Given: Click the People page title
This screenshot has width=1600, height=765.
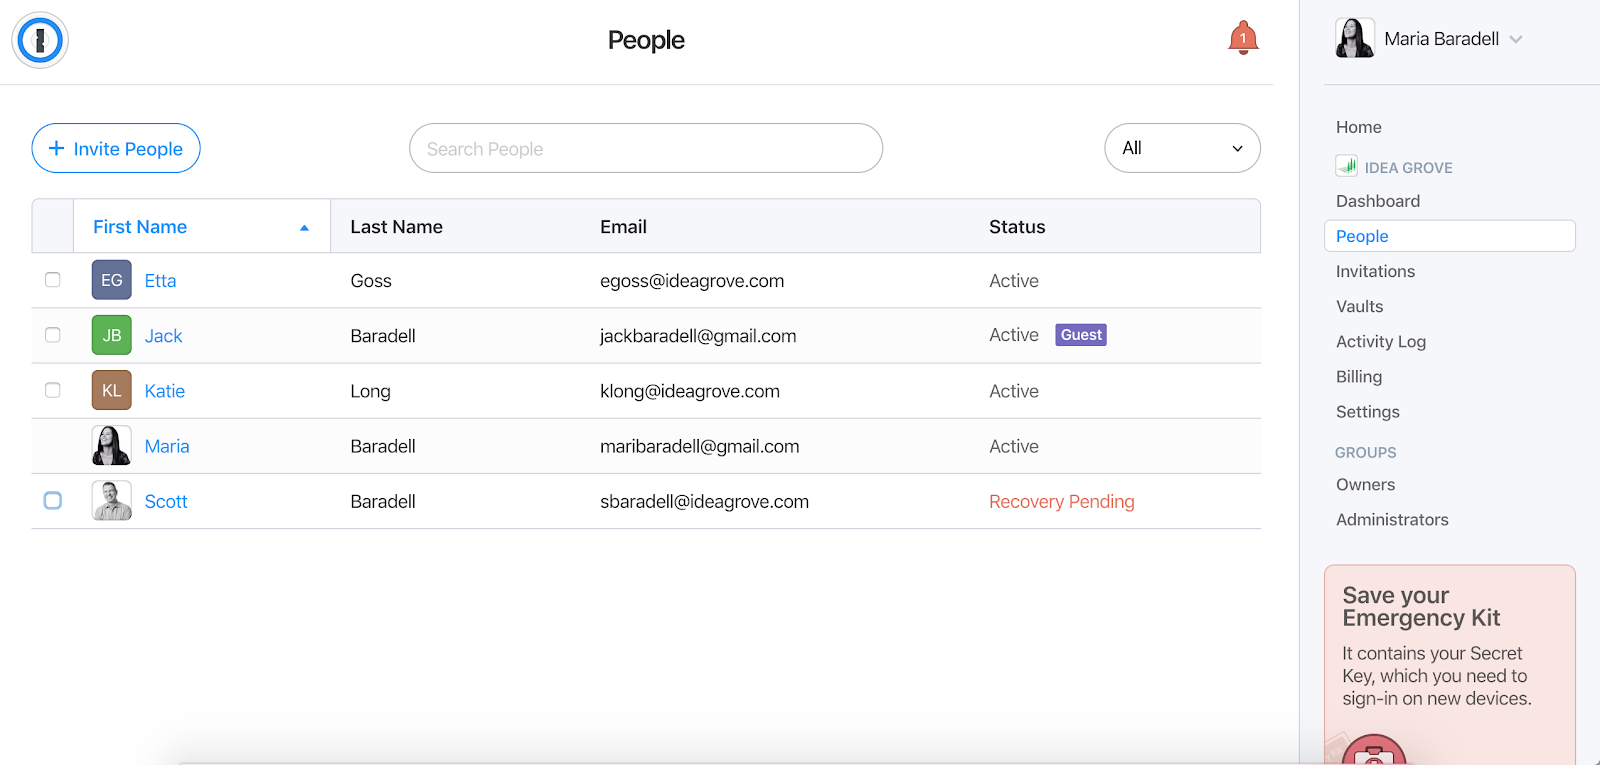Looking at the screenshot, I should [x=646, y=40].
